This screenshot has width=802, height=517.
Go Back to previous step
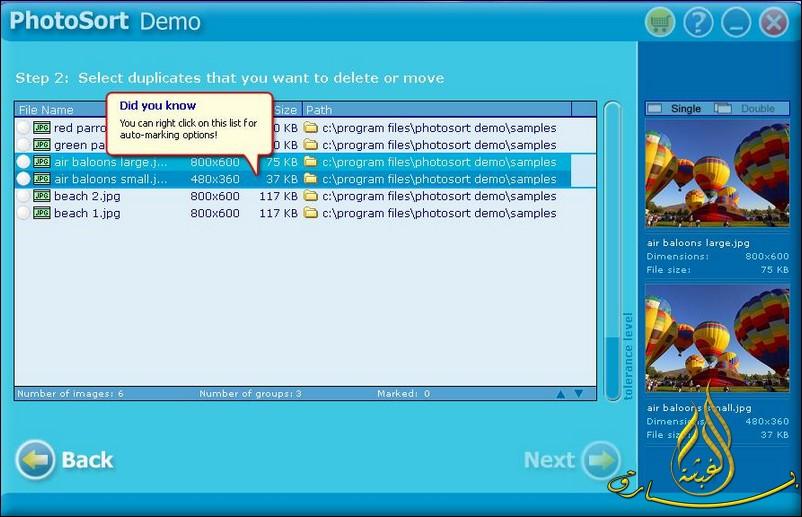65,460
